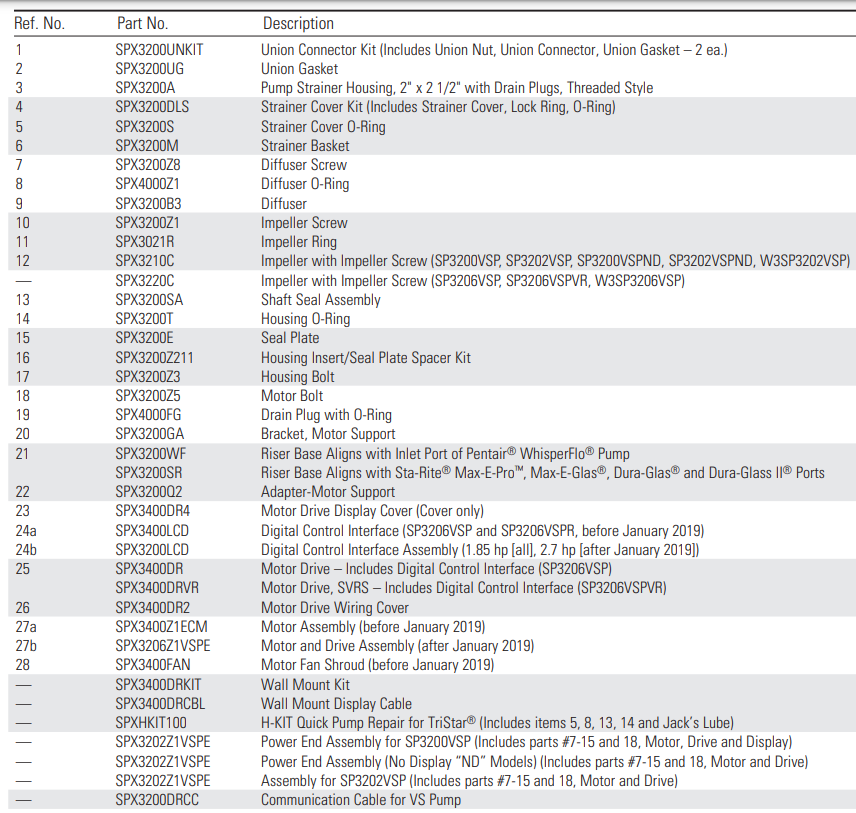The image size is (856, 813).
Task: Click 'Adapter-Motor Support' description
Action: click(x=328, y=492)
